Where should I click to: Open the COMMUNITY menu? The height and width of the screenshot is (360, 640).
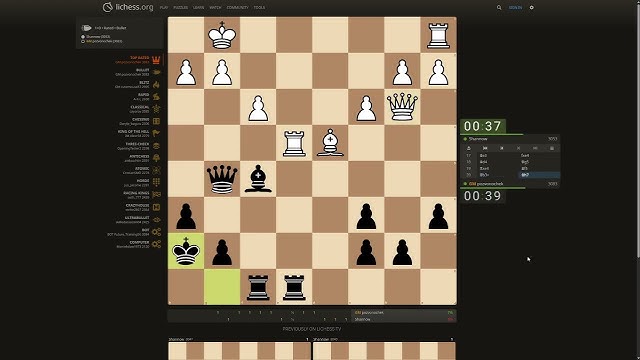click(x=237, y=7)
